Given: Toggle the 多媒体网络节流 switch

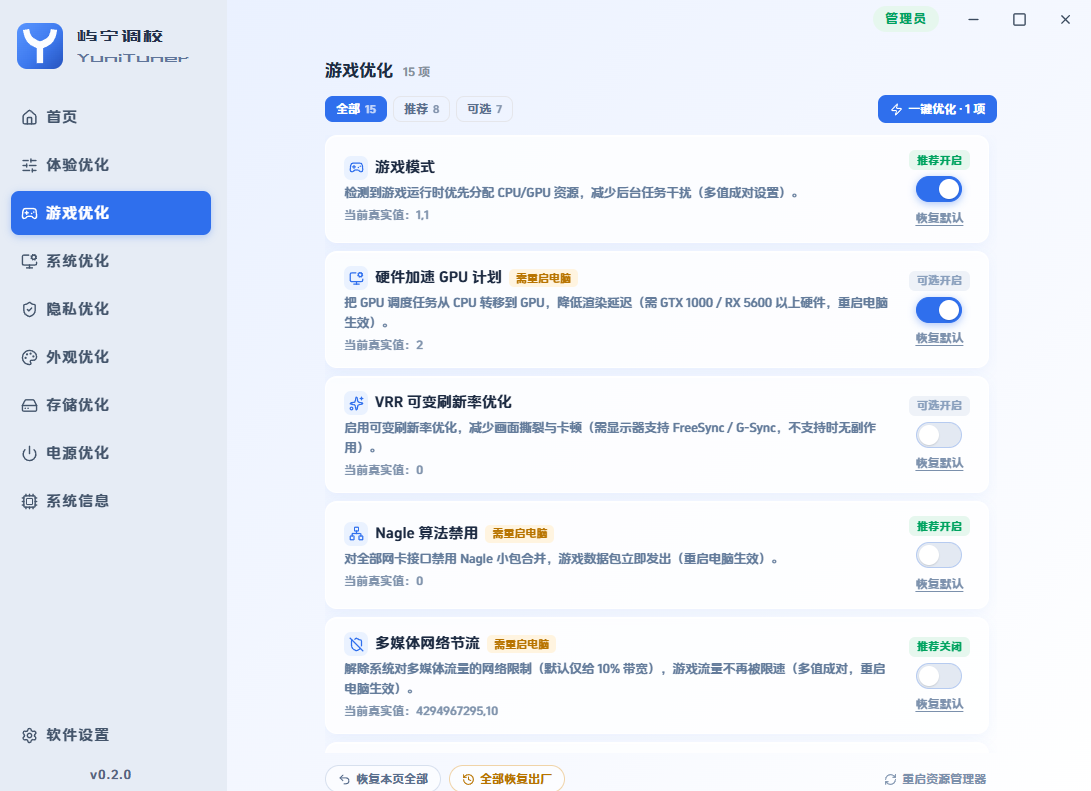Looking at the screenshot, I should click(x=939, y=676).
